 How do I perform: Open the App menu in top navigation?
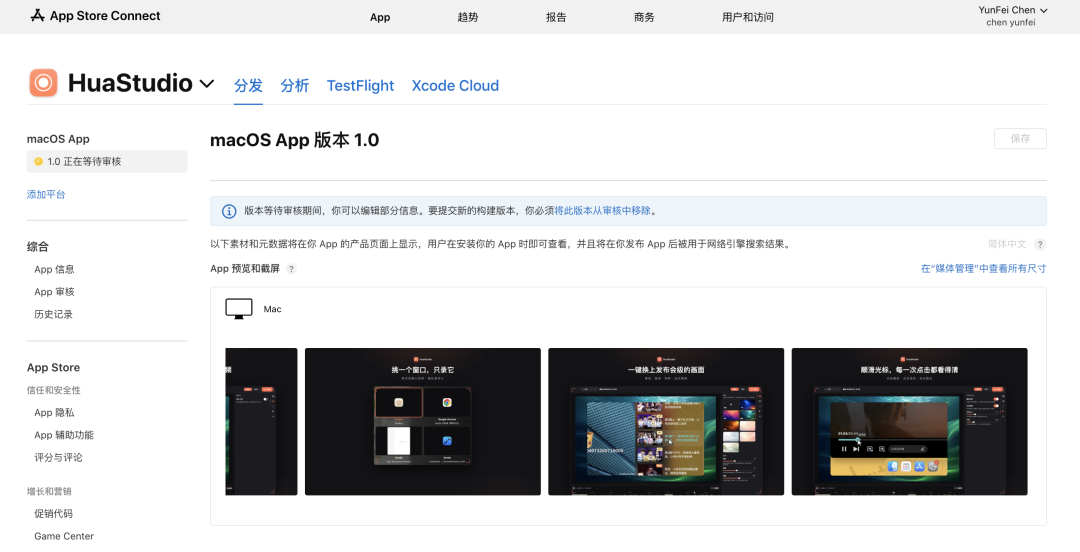coord(380,17)
